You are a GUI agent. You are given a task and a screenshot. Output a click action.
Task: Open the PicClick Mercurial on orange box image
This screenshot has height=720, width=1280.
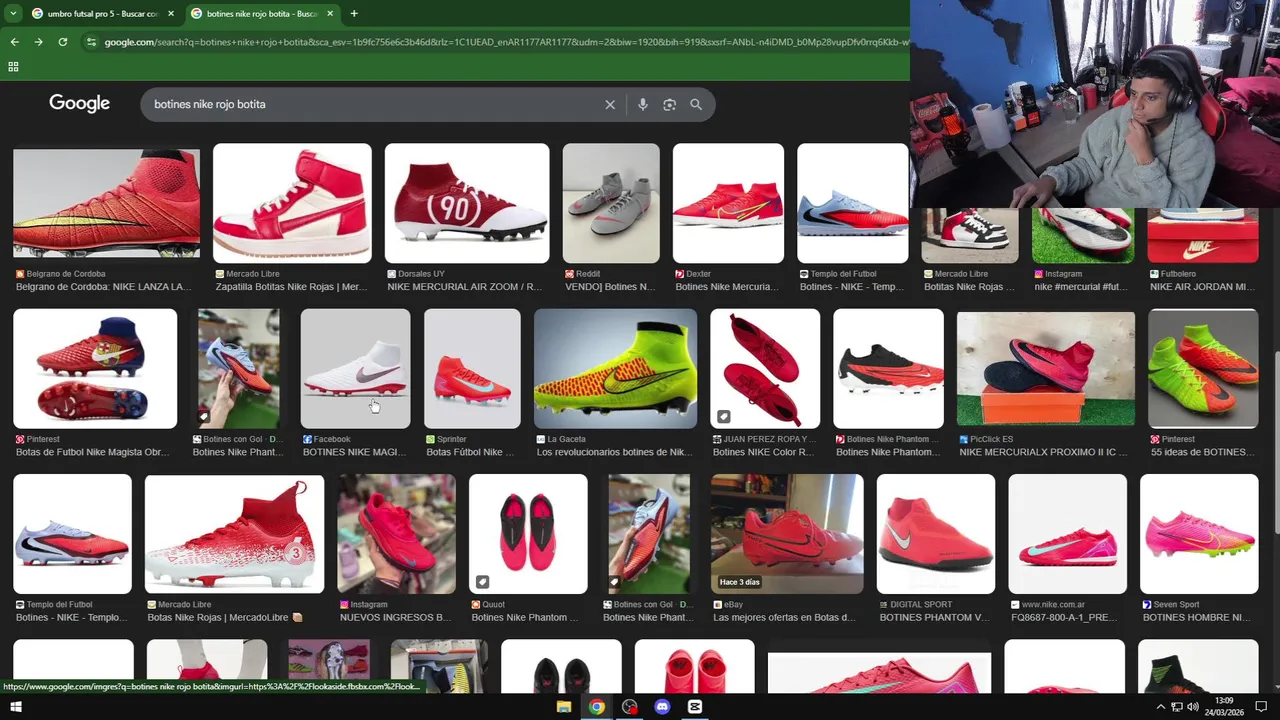point(1046,368)
